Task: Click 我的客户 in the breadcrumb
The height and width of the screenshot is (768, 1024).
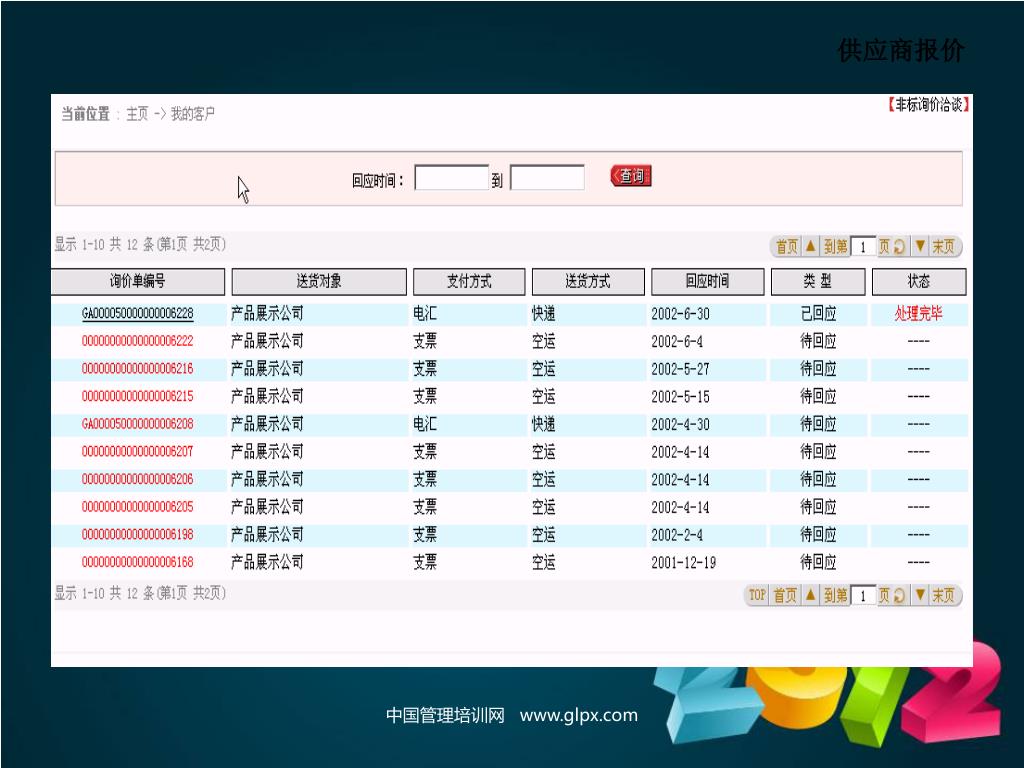Action: [193, 114]
